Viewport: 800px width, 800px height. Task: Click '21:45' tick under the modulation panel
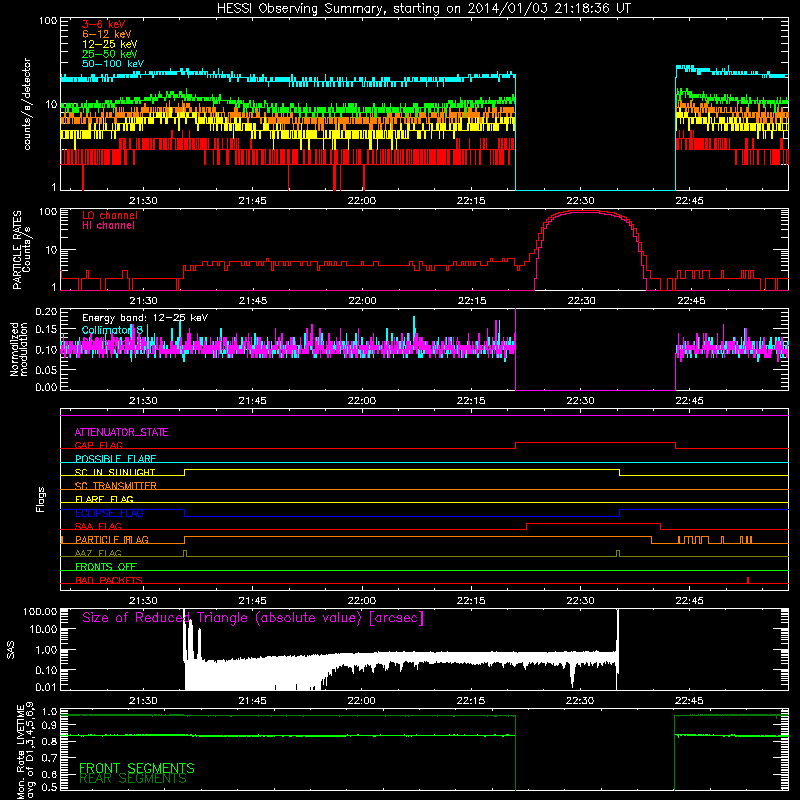(253, 401)
